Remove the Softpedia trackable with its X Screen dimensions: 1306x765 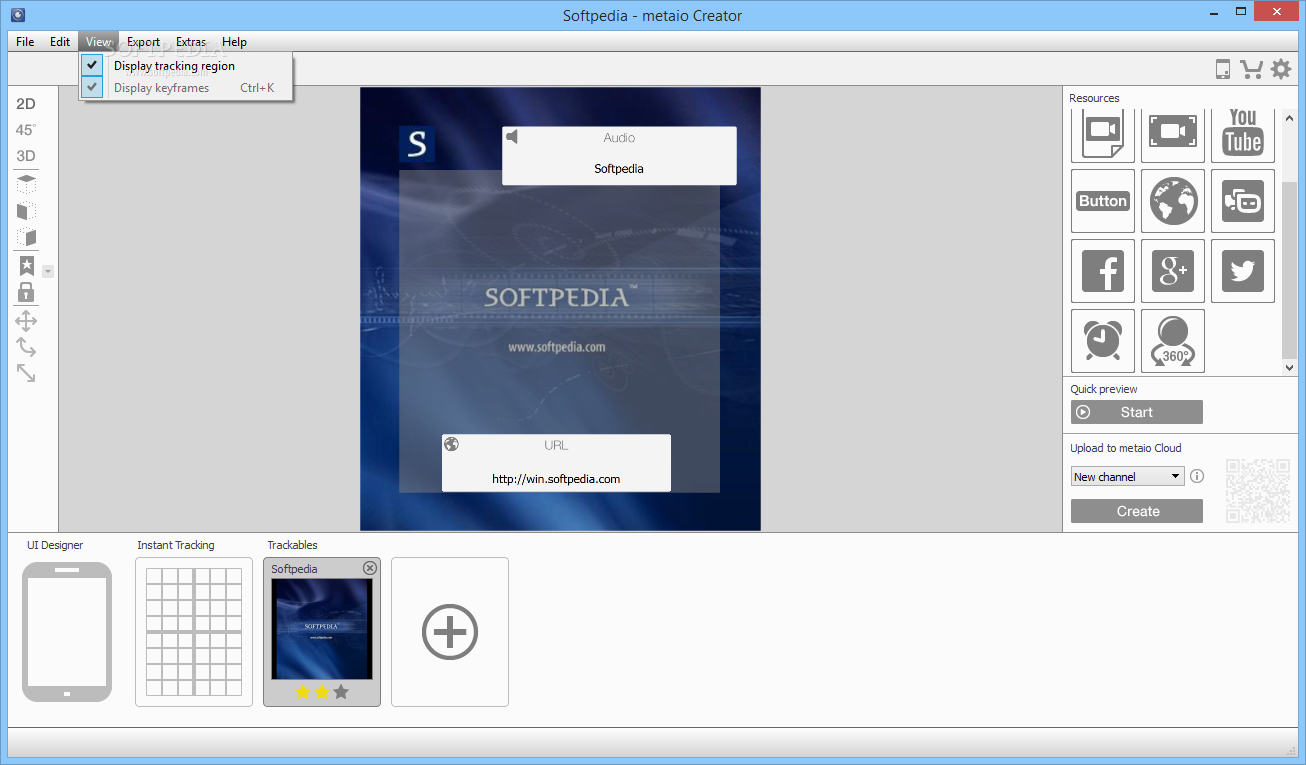[x=370, y=568]
